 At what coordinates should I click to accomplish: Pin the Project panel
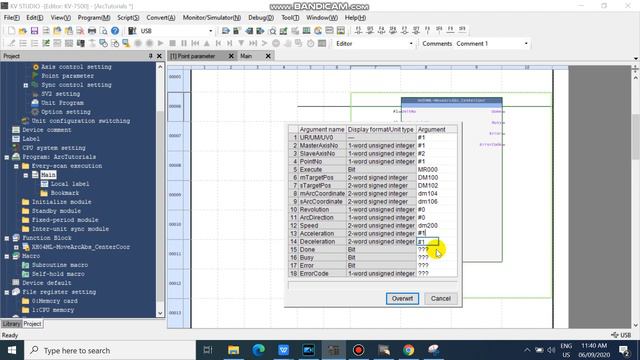tap(150, 56)
